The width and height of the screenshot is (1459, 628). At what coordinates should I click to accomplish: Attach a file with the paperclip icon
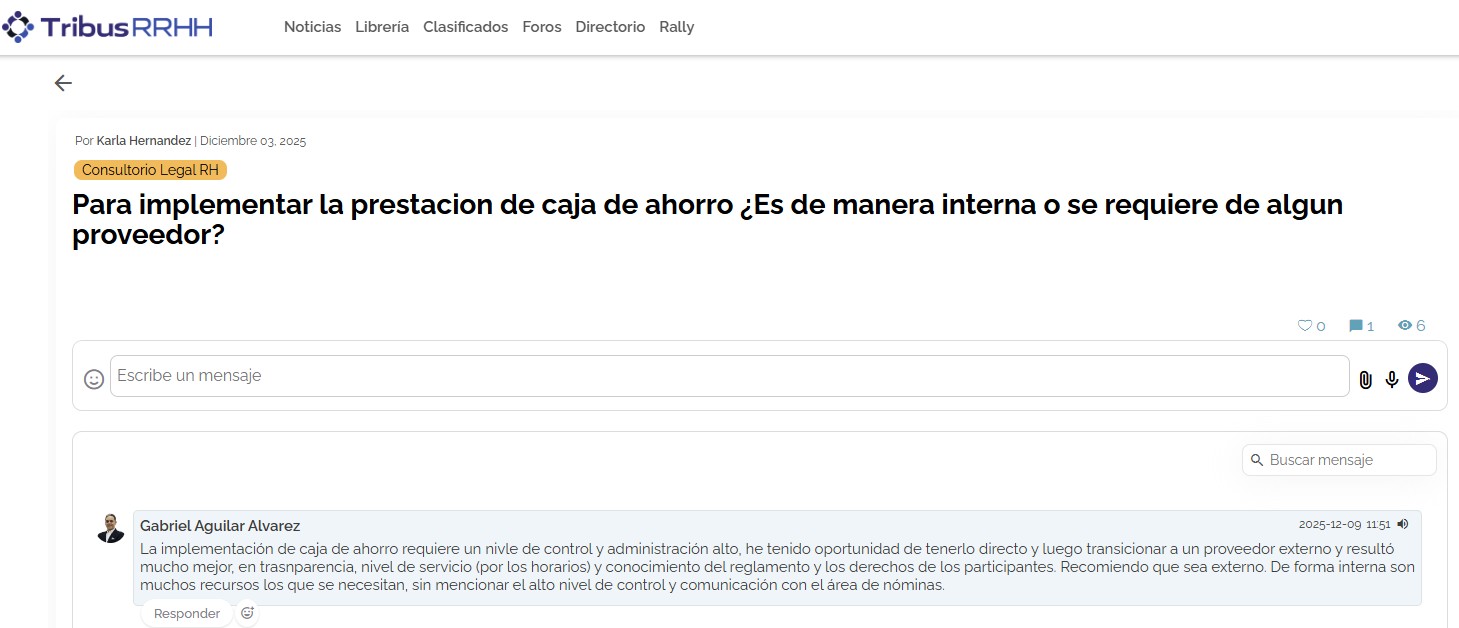(x=1365, y=380)
